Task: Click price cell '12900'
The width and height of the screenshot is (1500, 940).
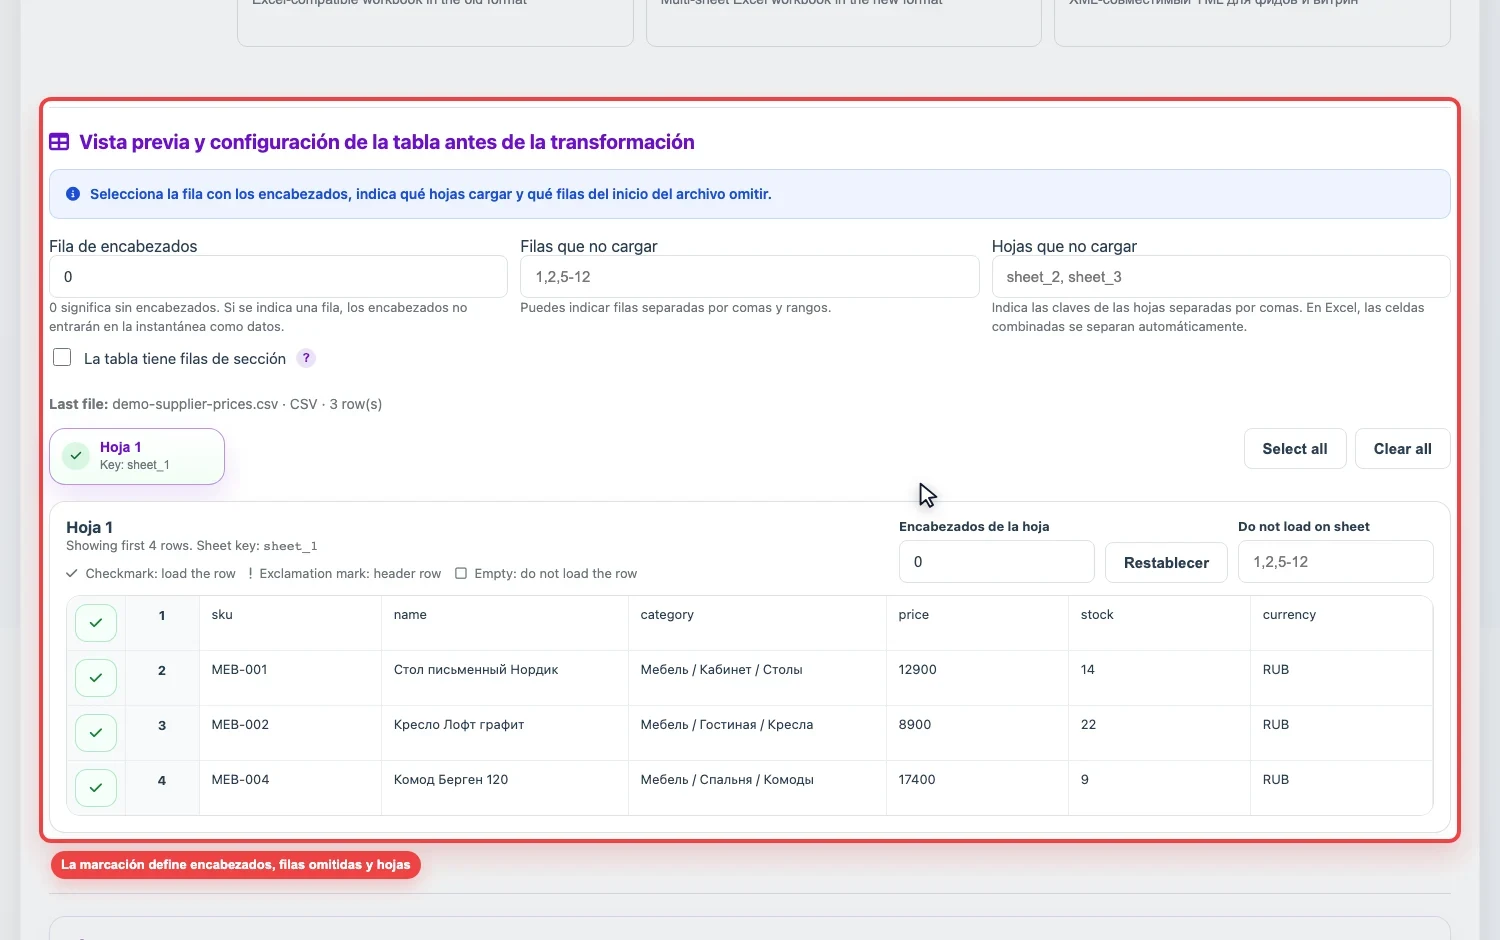Action: (977, 678)
